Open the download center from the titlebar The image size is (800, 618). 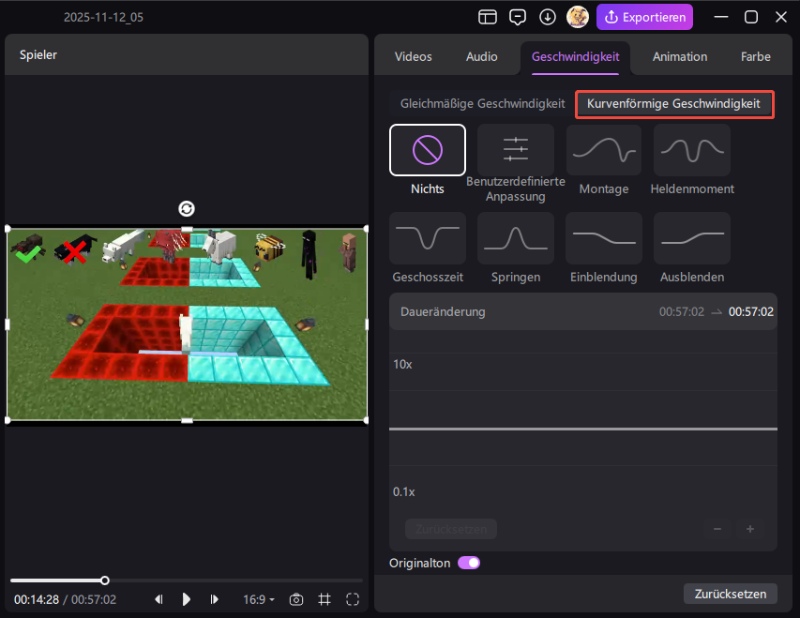[548, 17]
